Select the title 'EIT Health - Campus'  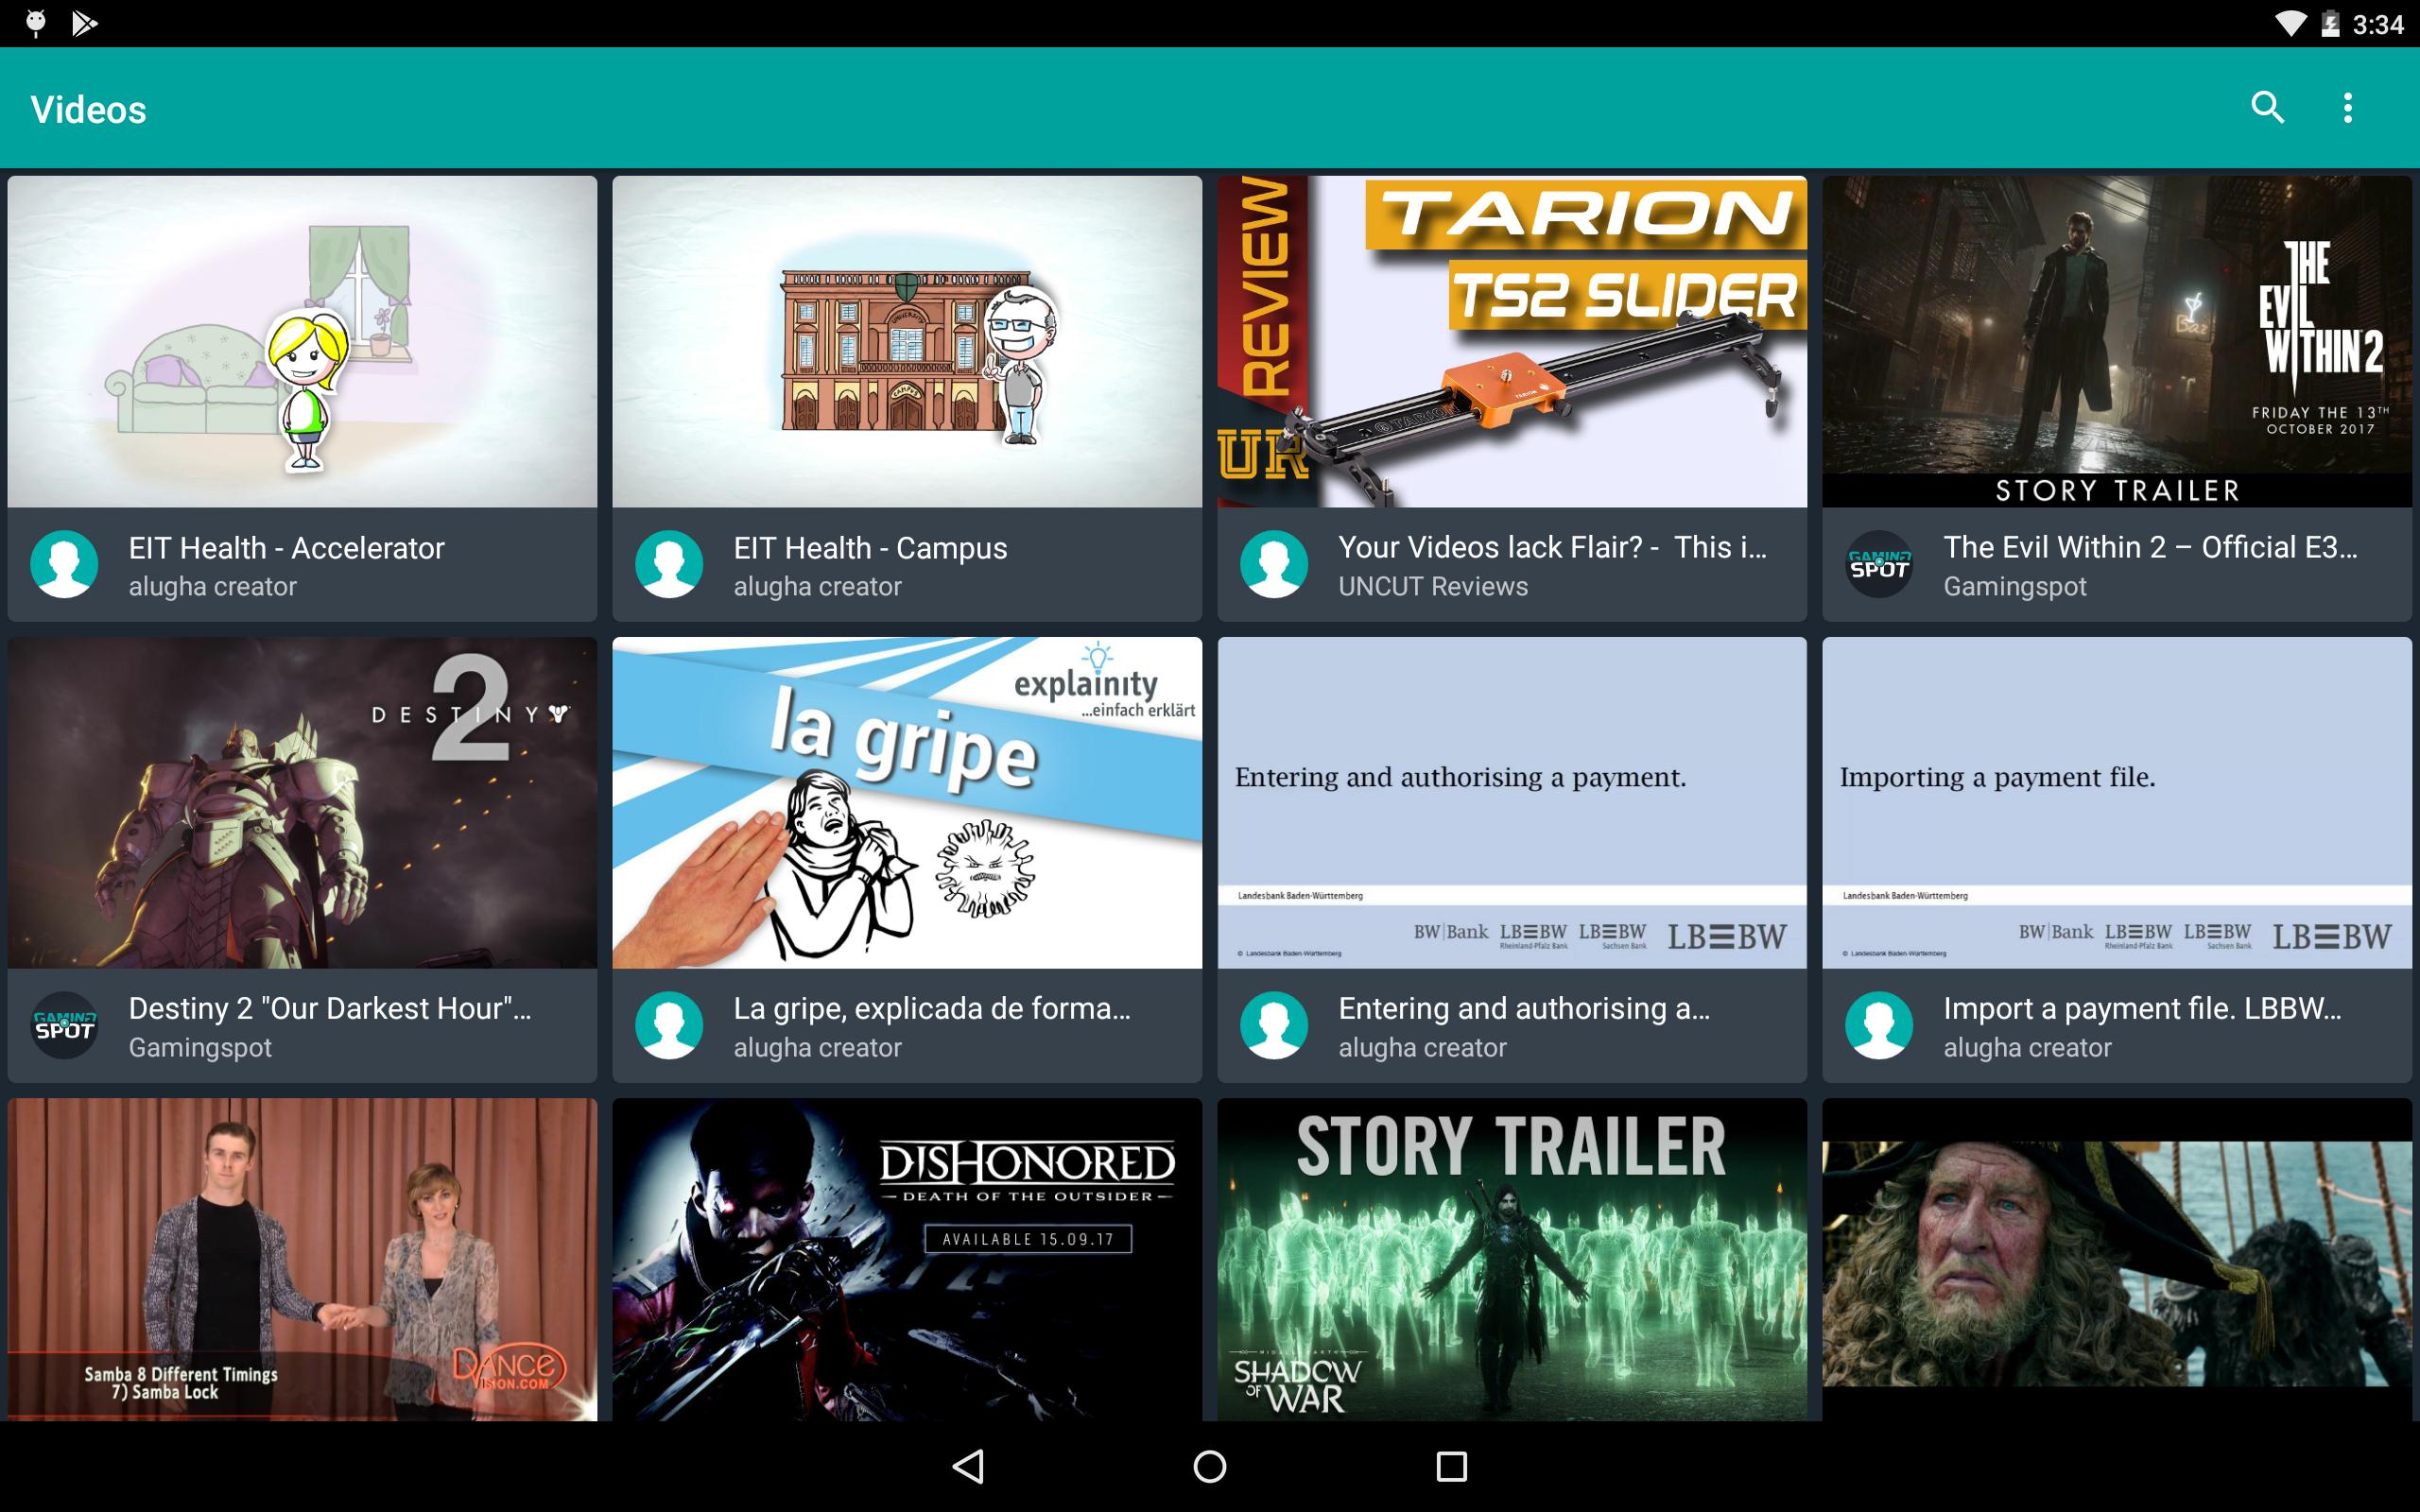(x=870, y=548)
